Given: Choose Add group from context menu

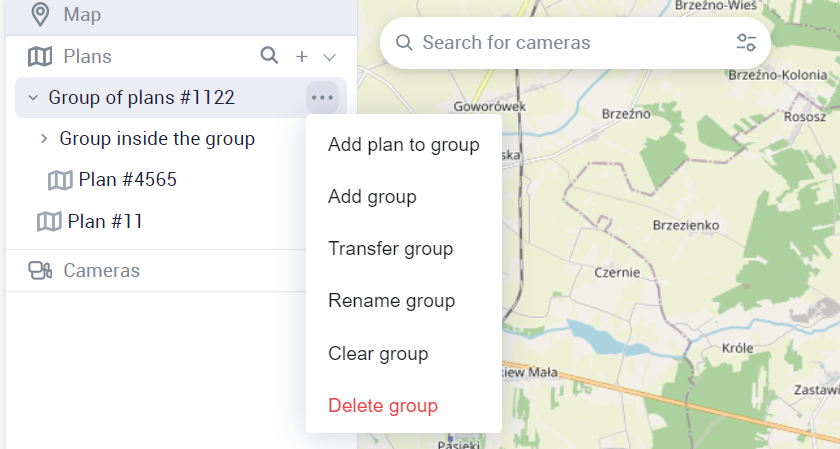Looking at the screenshot, I should (x=372, y=197).
